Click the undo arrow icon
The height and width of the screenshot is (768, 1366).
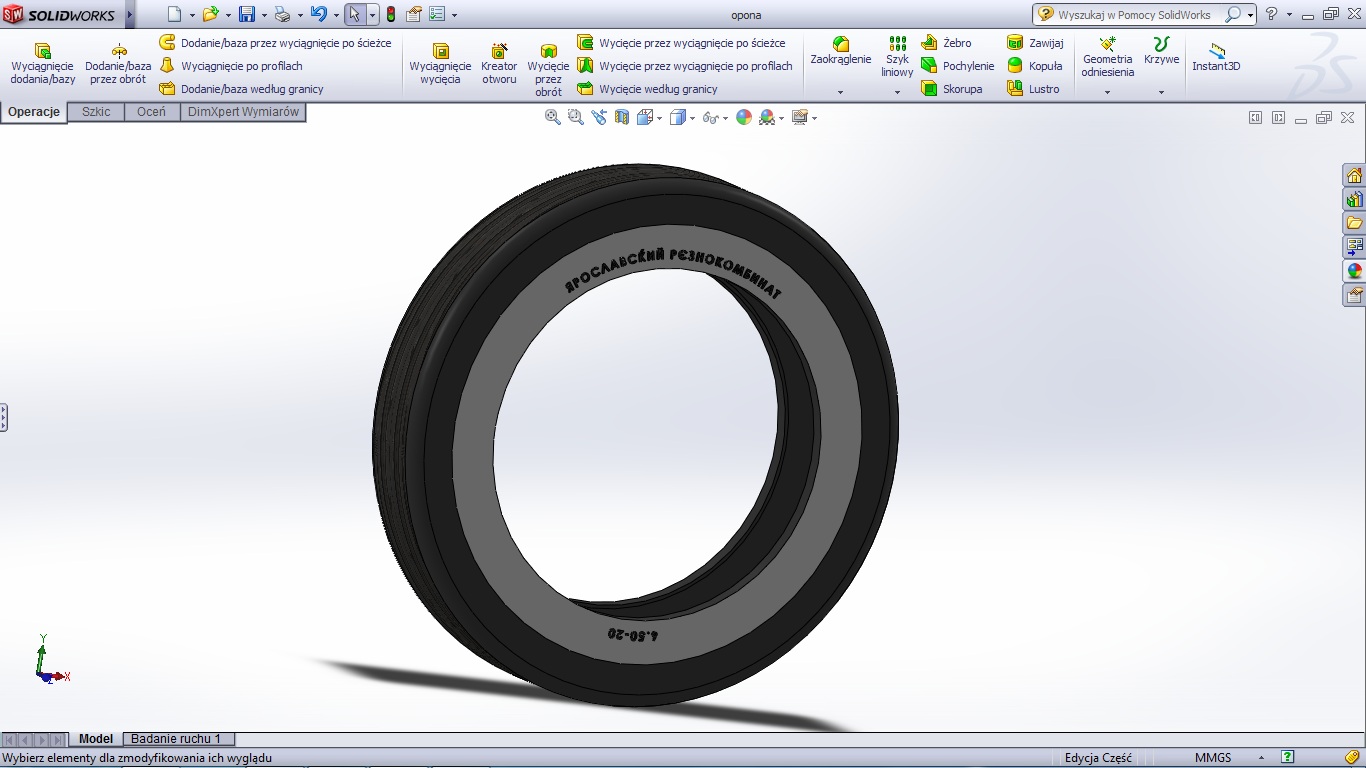(x=319, y=14)
